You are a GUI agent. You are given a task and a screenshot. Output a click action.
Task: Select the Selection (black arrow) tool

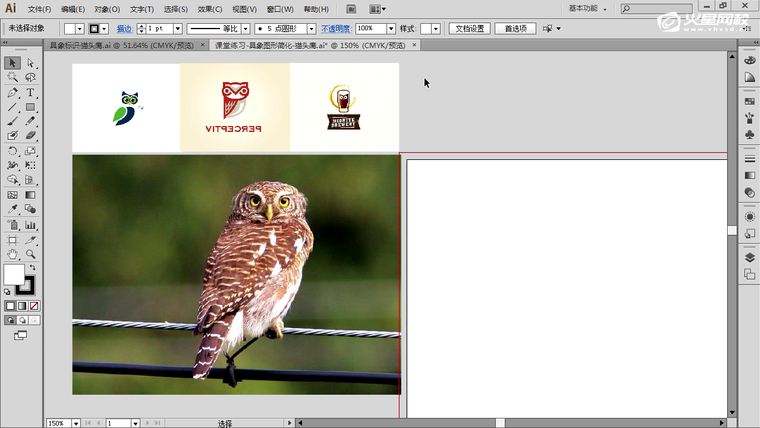12,63
